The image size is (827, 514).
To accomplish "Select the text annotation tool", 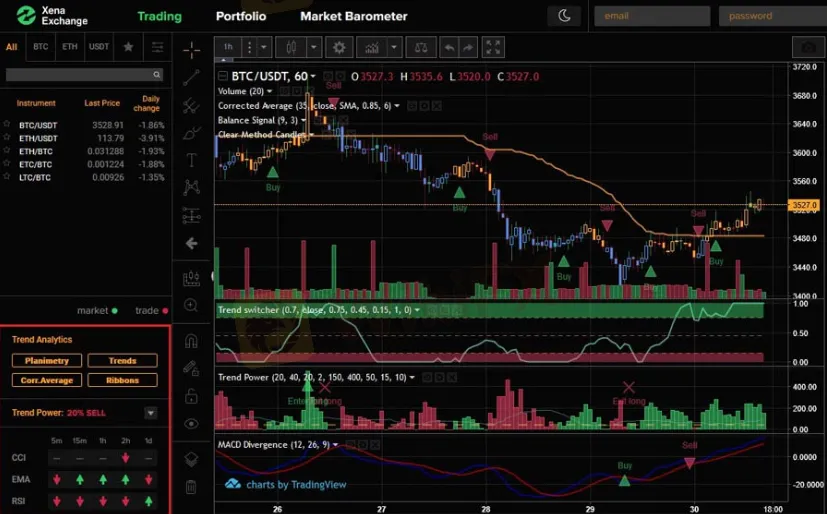I will [191, 160].
